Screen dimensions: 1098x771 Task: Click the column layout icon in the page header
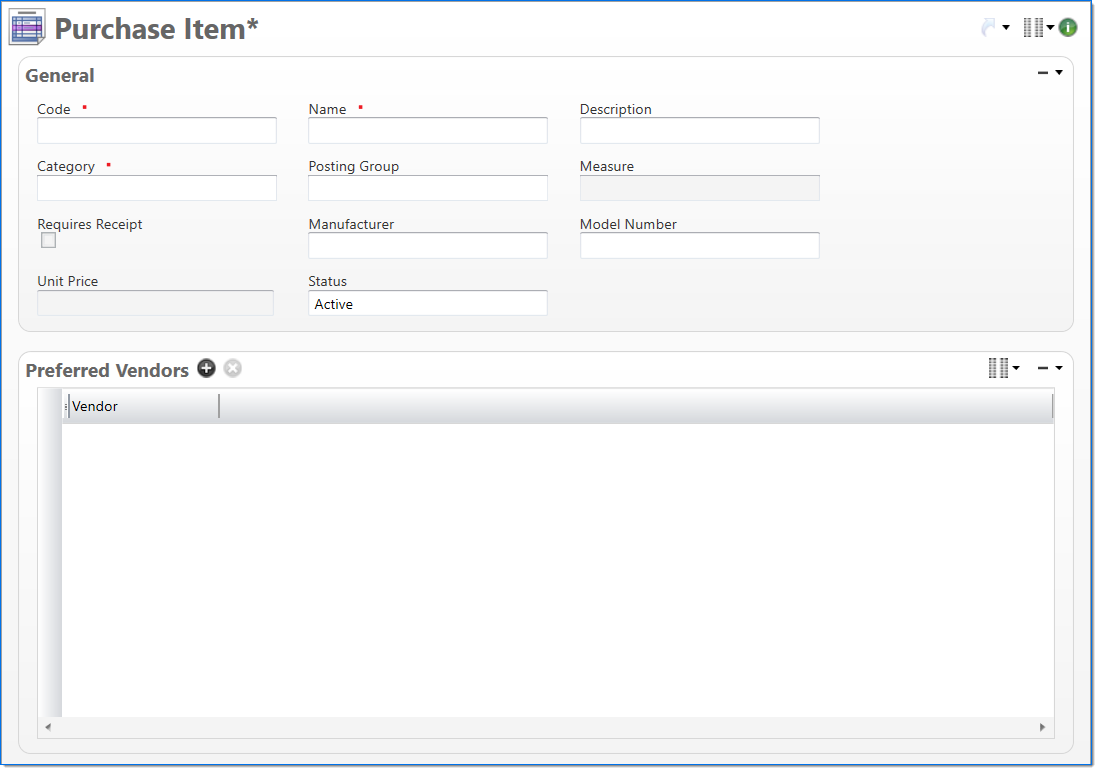click(x=1033, y=28)
